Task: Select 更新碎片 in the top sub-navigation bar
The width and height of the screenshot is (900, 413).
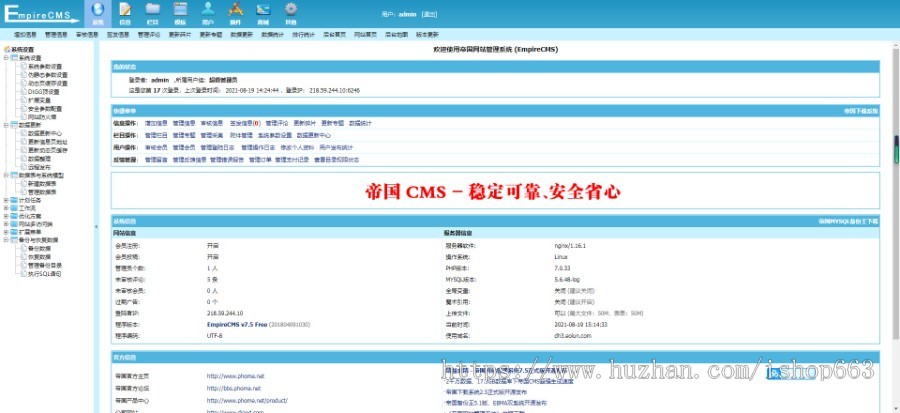Action: pos(180,34)
